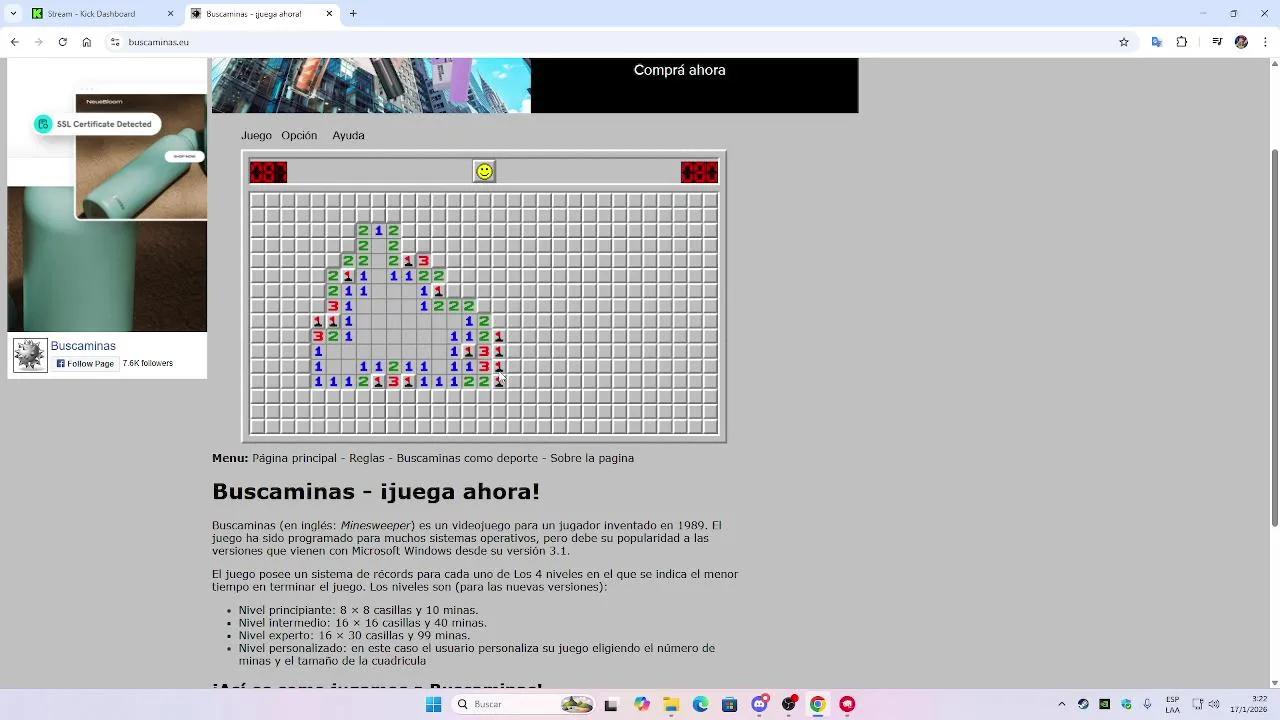This screenshot has width=1280, height=720.
Task: Open Google Chrome from the taskbar
Action: point(818,704)
